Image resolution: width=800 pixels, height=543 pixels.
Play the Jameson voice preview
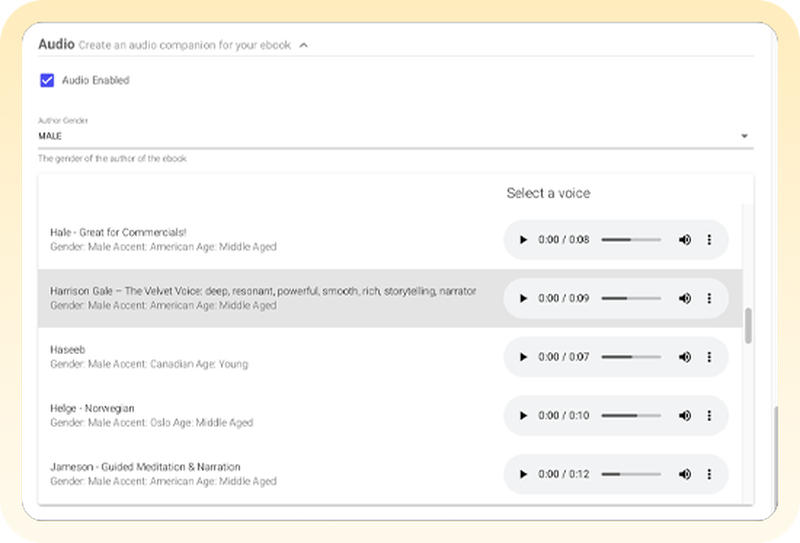coord(524,474)
